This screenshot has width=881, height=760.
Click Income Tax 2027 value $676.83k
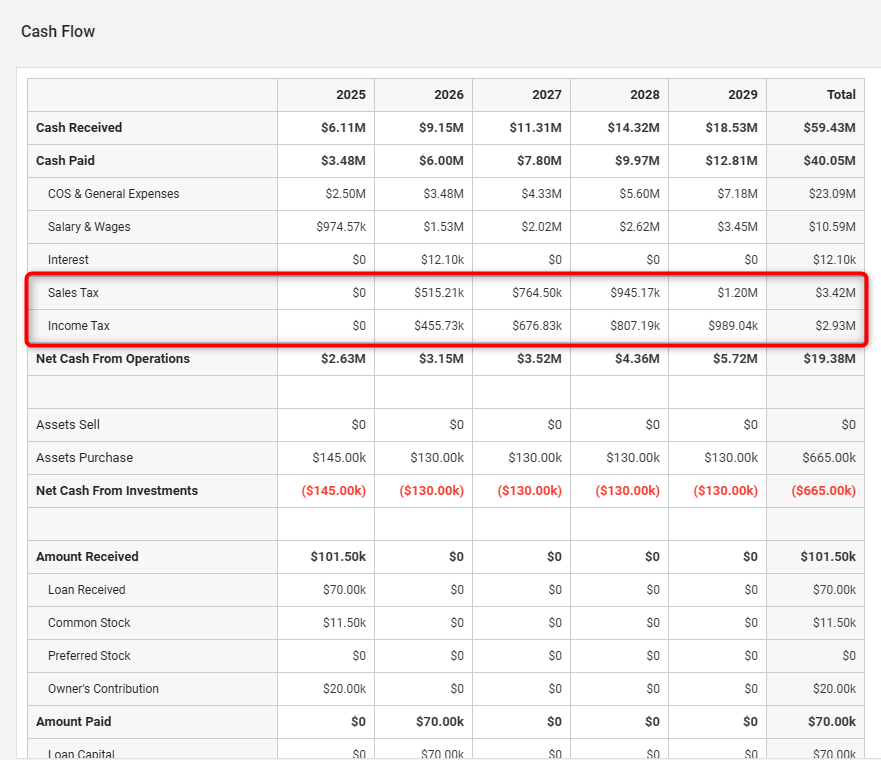(x=535, y=326)
